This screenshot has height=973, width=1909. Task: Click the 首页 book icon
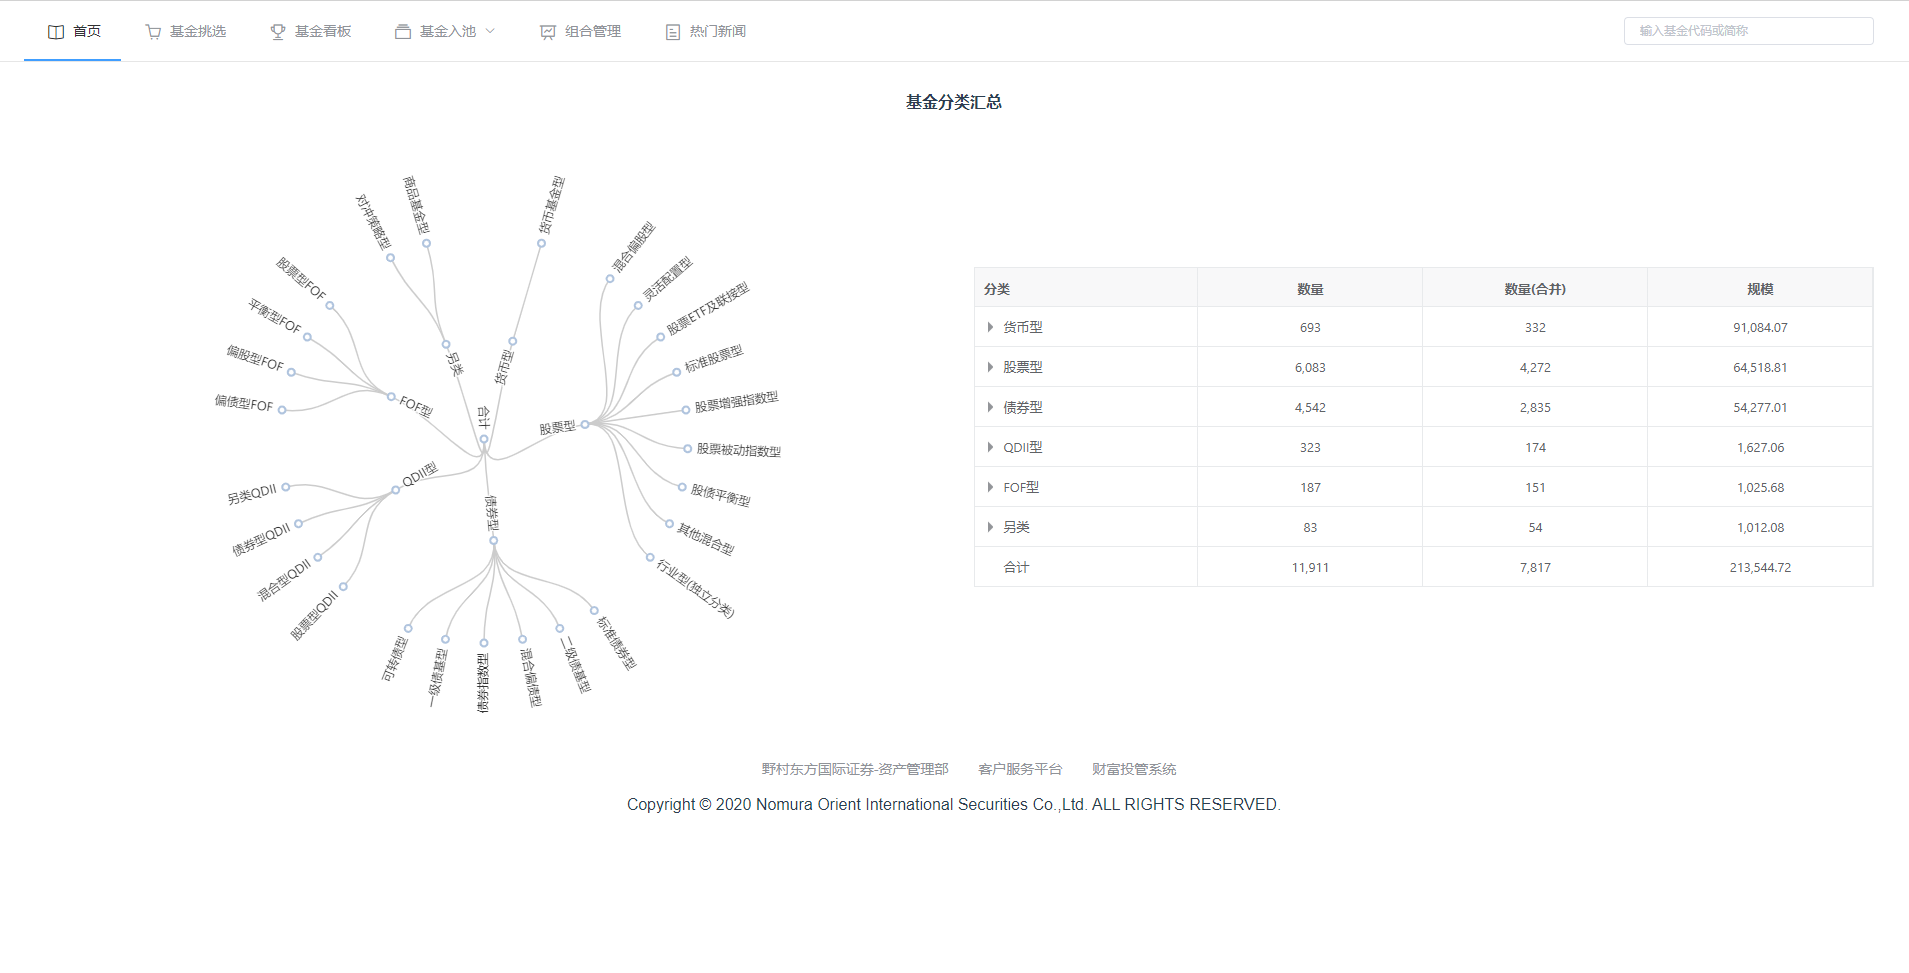pyautogui.click(x=56, y=32)
